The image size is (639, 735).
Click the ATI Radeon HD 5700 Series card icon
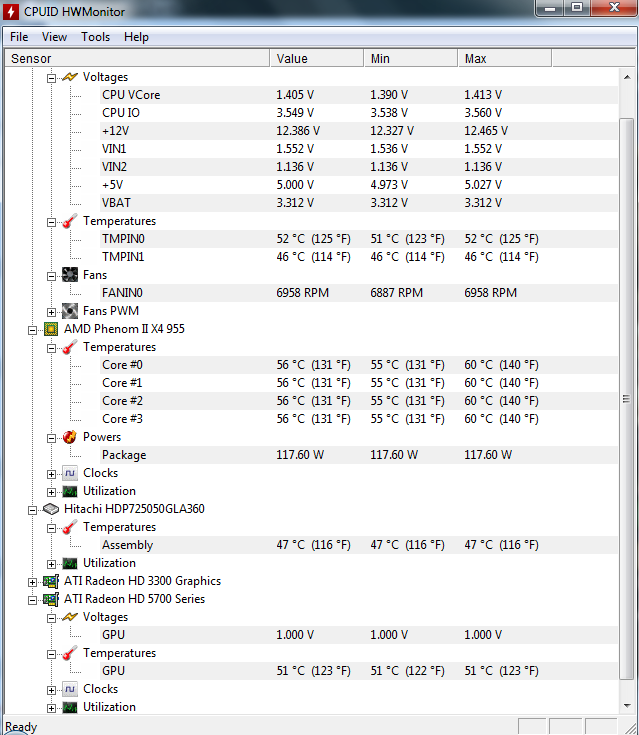[51, 599]
